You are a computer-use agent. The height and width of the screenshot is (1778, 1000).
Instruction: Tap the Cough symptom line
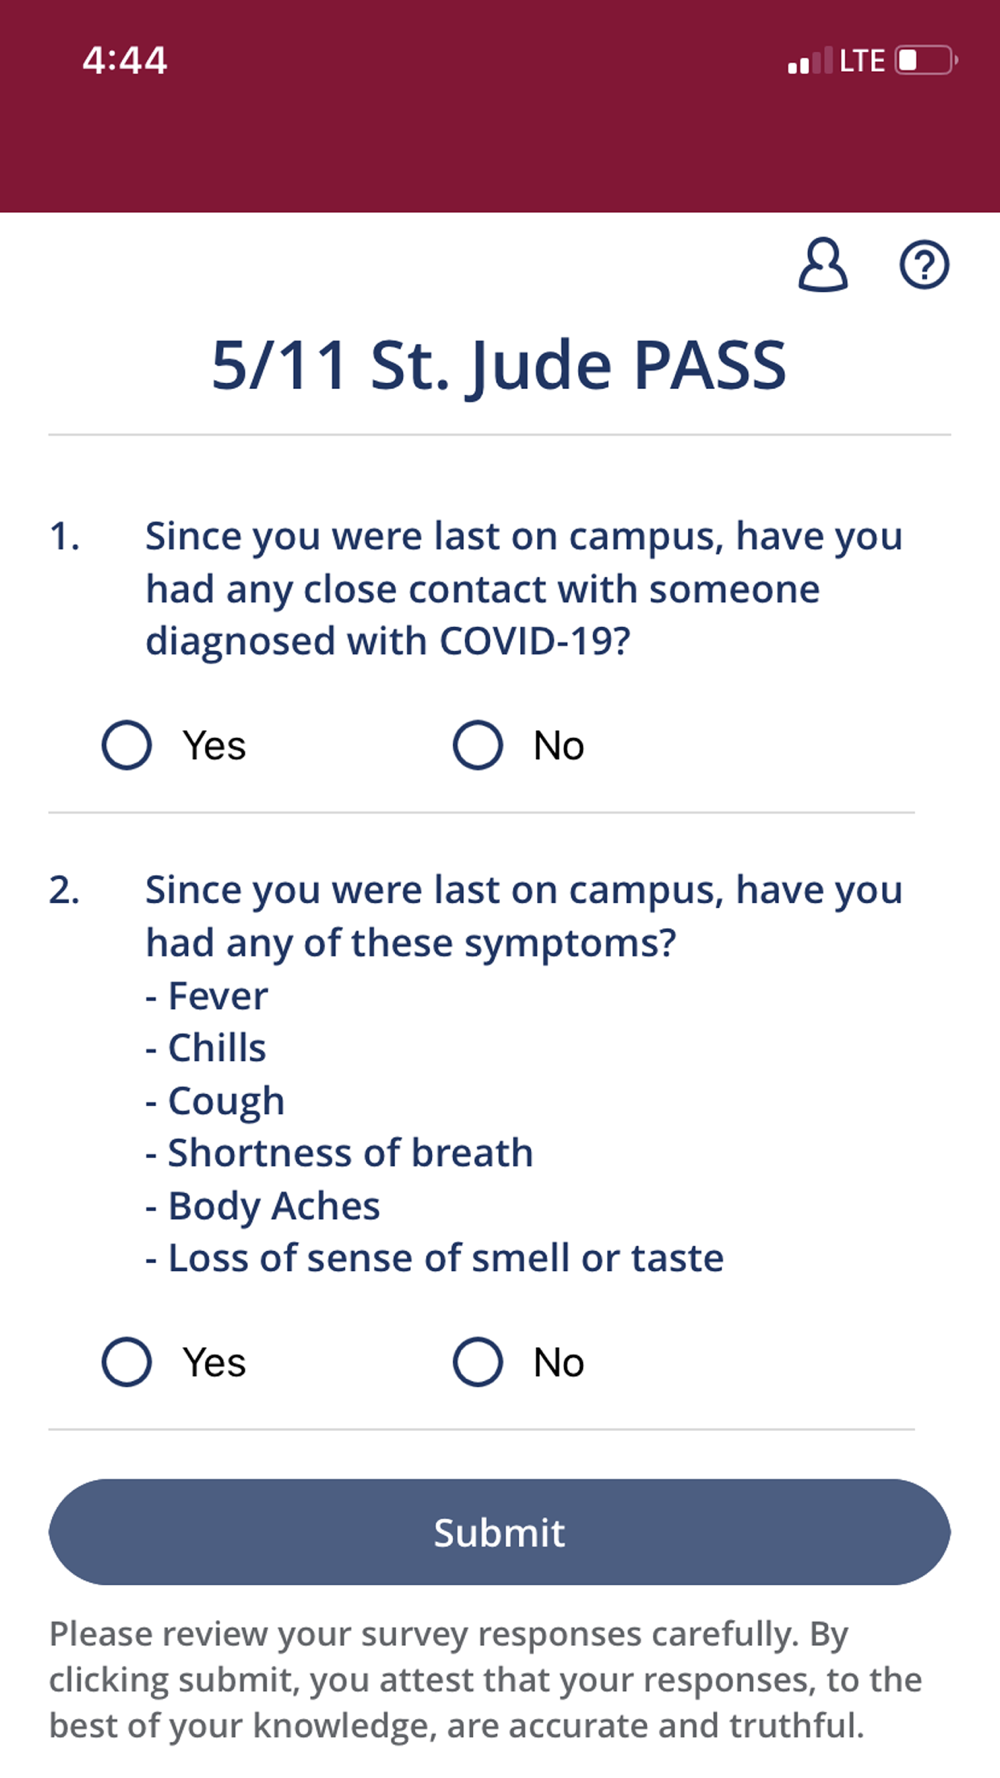tap(215, 1102)
